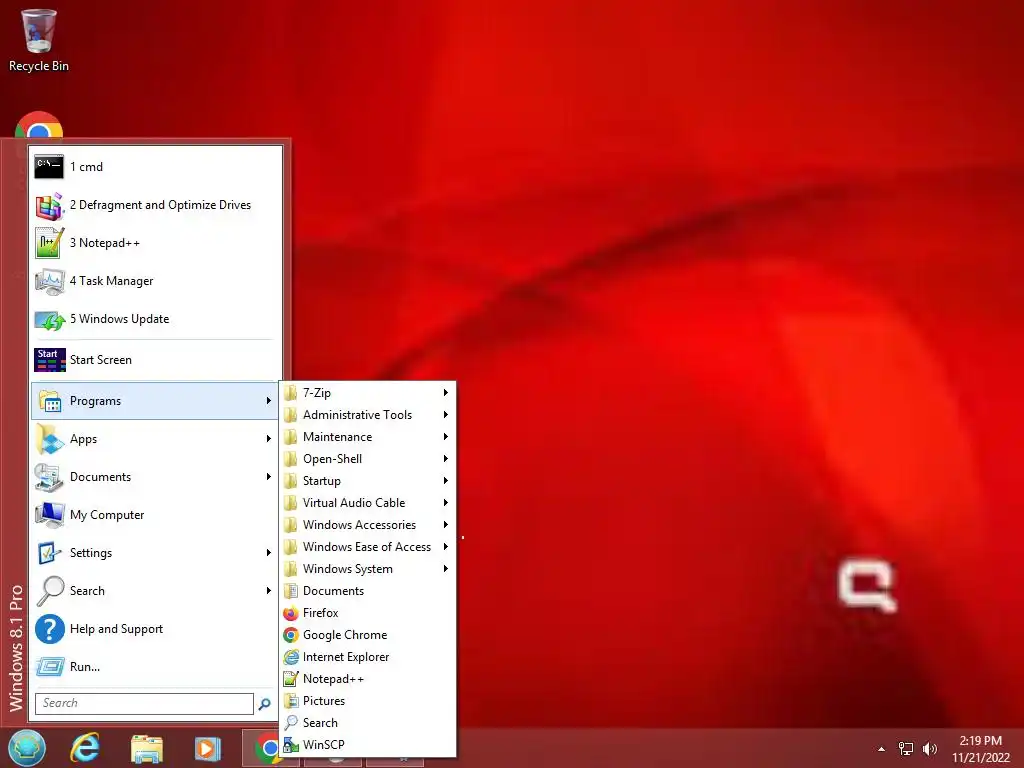Click the Windows Accessories folder label
Image resolution: width=1024 pixels, height=768 pixels.
[359, 525]
